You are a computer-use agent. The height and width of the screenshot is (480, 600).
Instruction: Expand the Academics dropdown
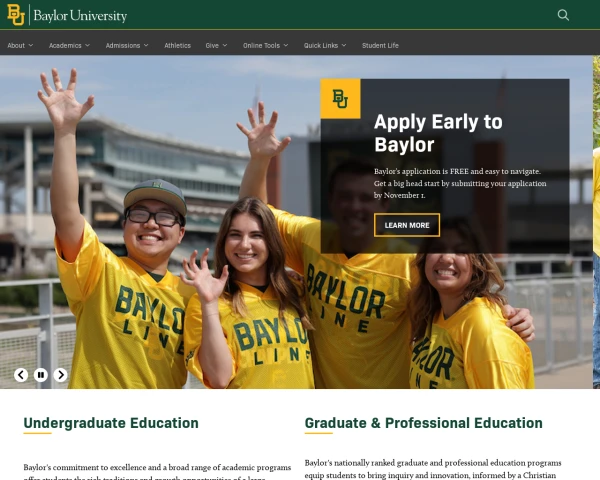(69, 45)
